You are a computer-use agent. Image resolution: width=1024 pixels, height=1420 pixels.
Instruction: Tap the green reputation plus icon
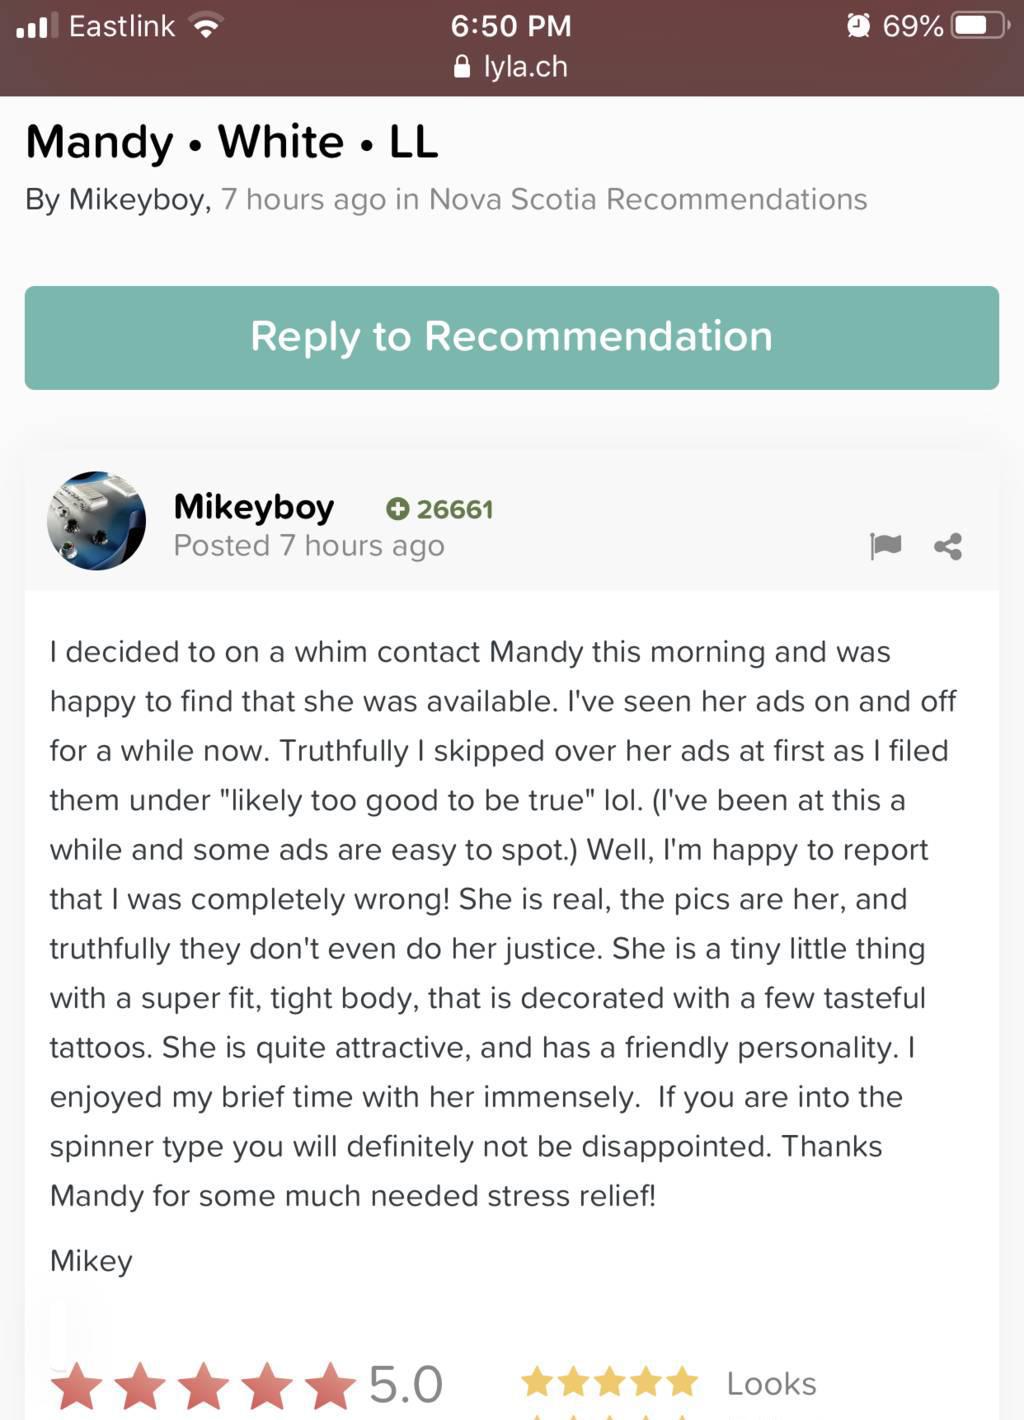(x=397, y=509)
